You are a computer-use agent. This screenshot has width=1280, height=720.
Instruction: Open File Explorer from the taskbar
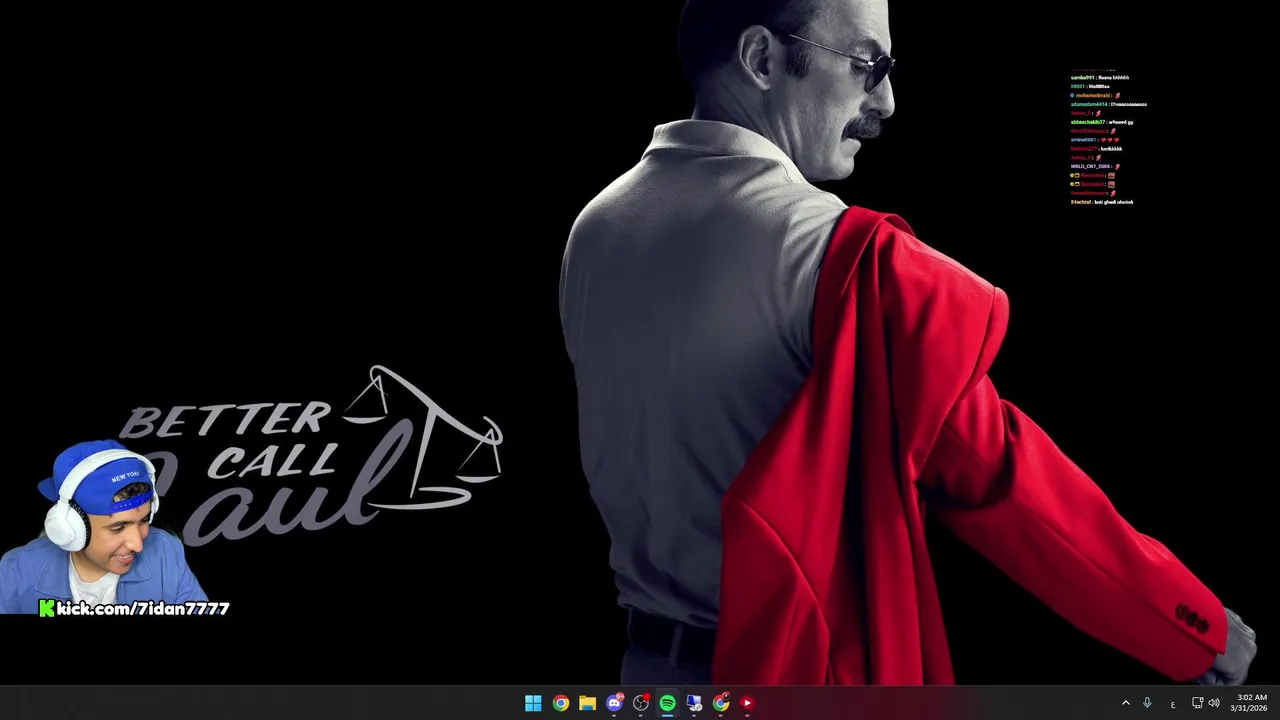point(587,703)
